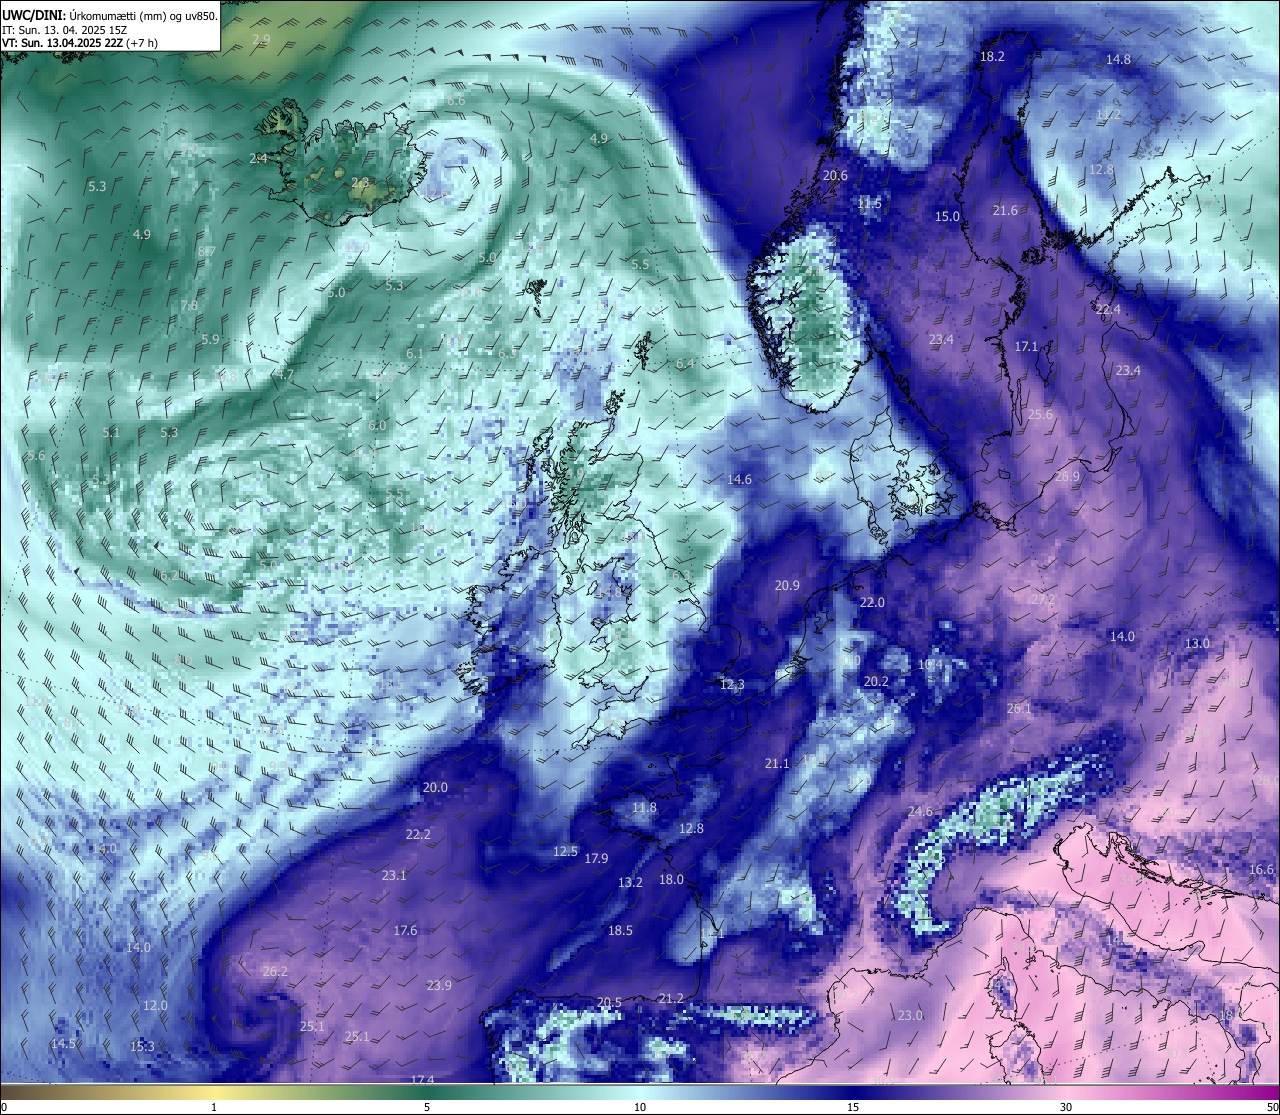Click the 17.4 value at the bottom edge

pyautogui.click(x=423, y=1080)
